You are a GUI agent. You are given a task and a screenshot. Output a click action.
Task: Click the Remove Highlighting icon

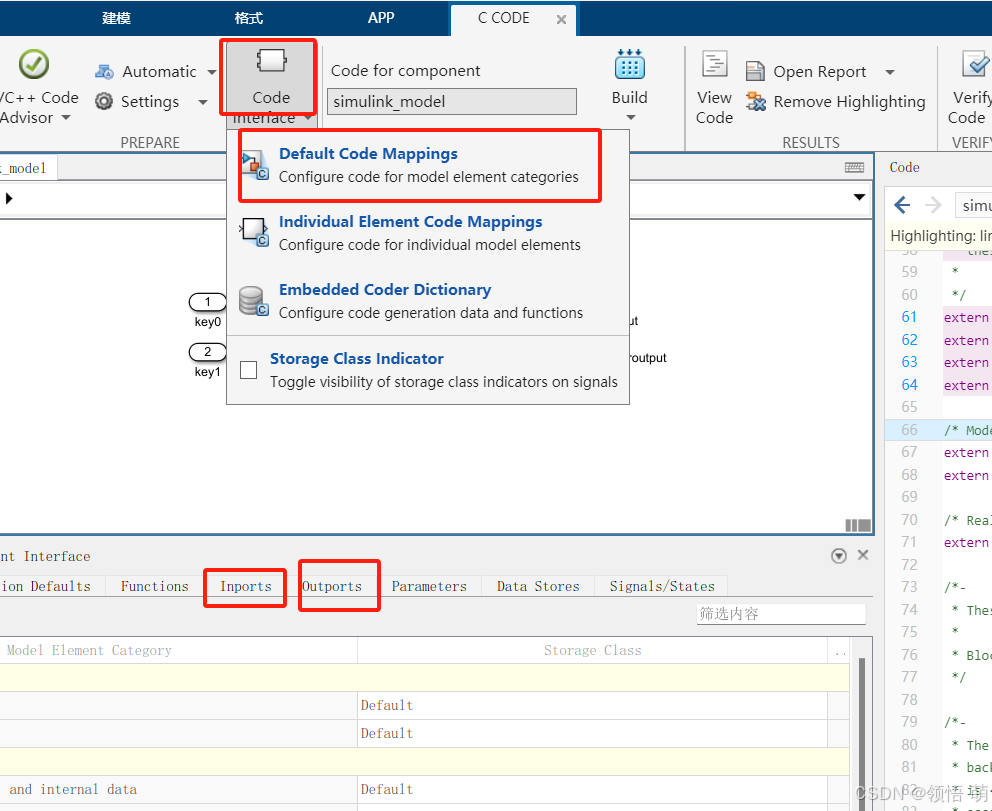pyautogui.click(x=755, y=101)
